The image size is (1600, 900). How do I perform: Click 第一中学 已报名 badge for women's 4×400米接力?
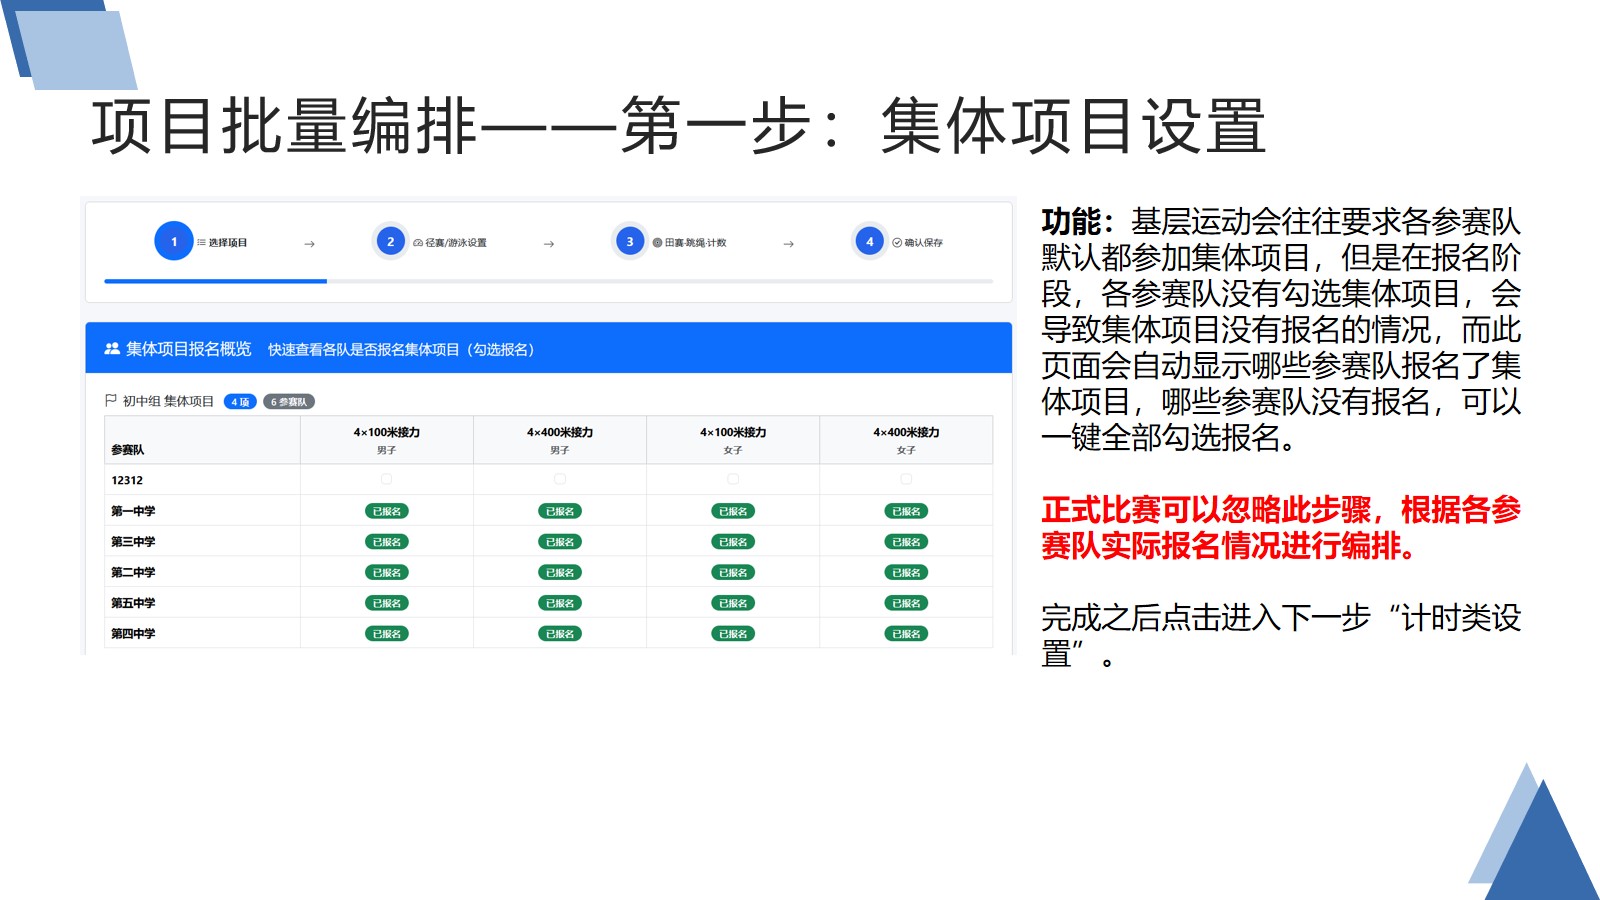pos(906,511)
